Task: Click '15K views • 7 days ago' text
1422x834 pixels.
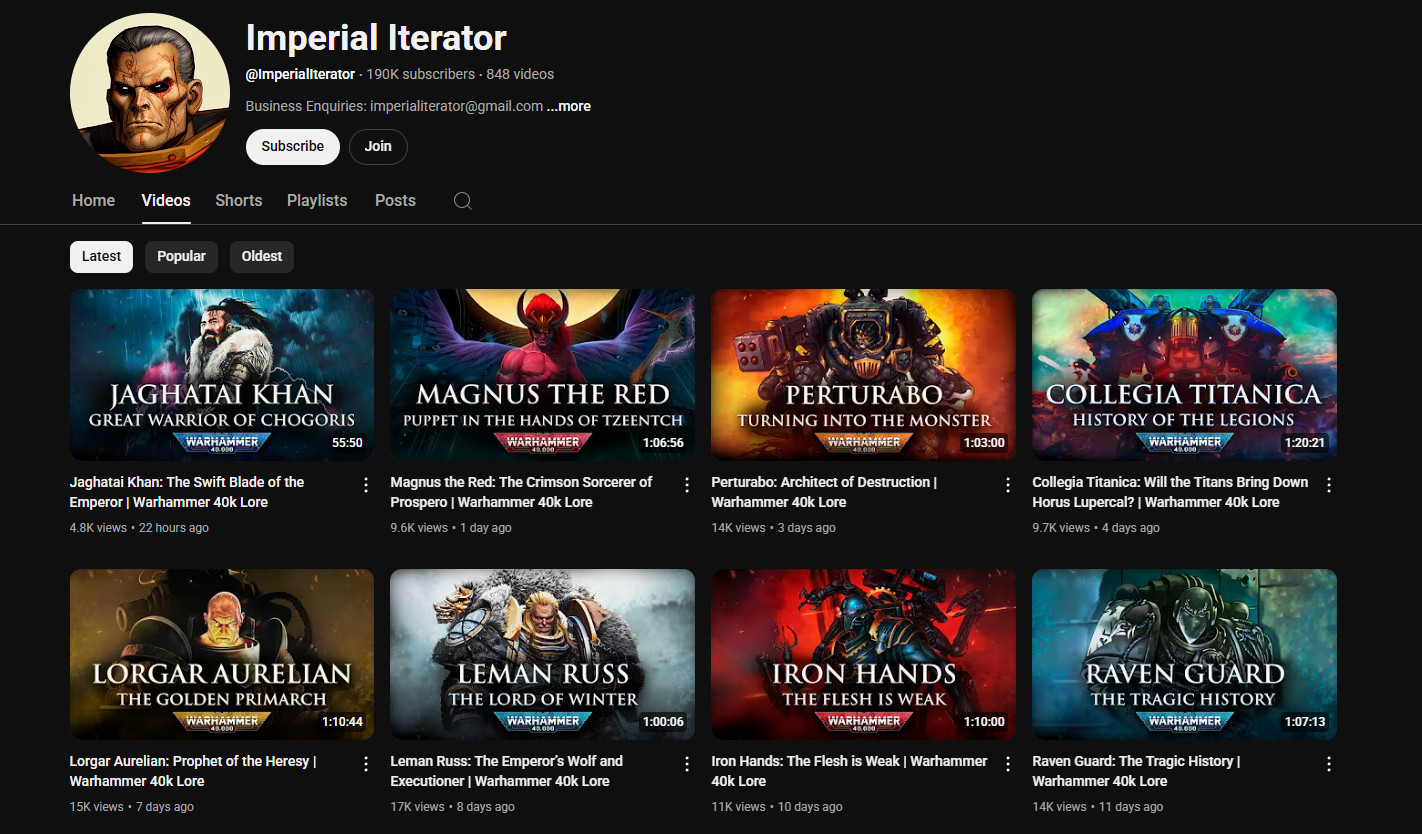Action: 131,807
